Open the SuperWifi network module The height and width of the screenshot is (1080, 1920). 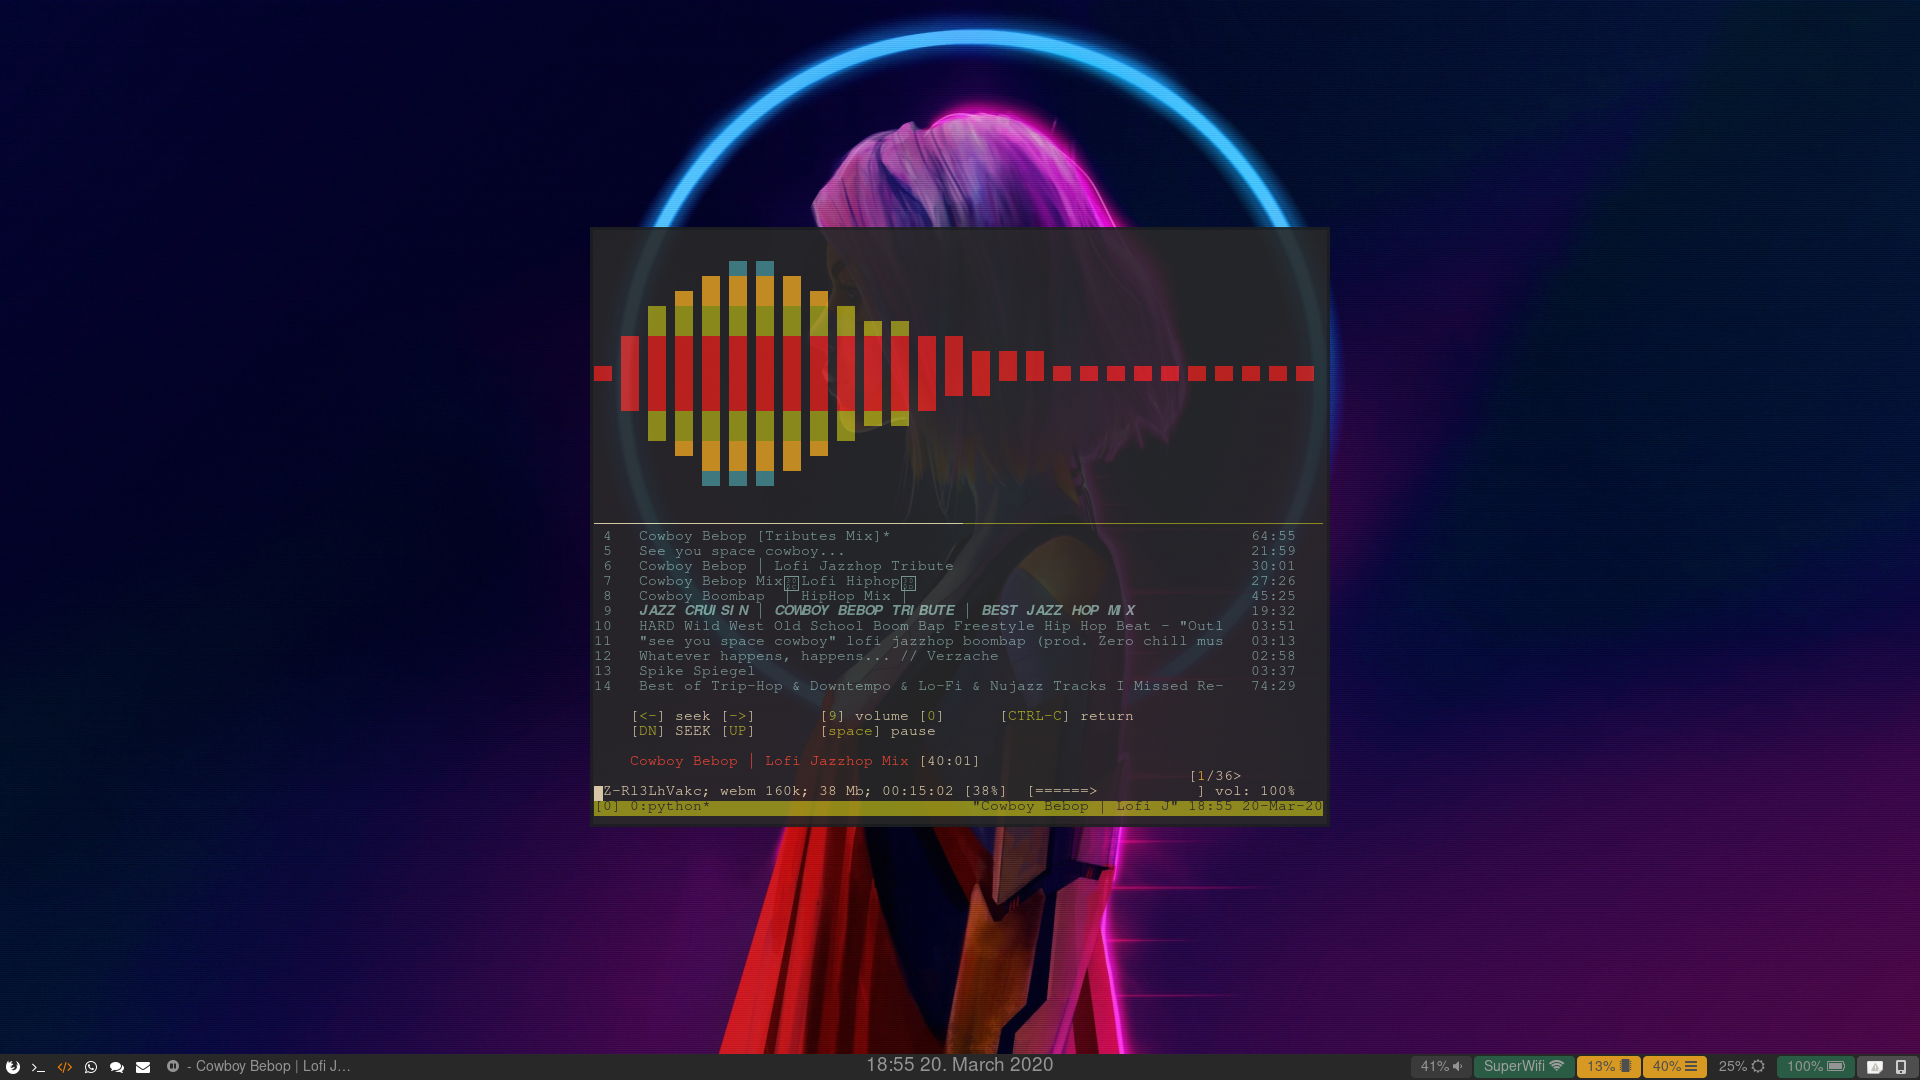1523,1067
